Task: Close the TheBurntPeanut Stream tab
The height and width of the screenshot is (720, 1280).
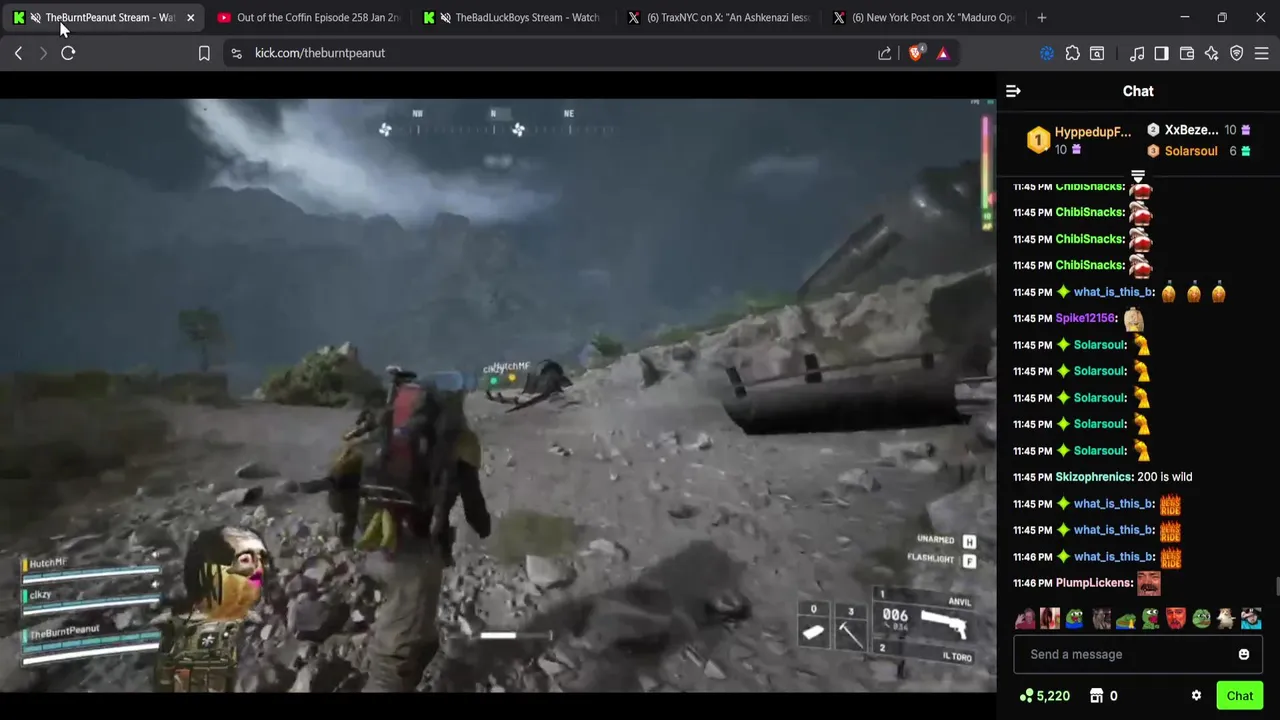Action: (x=190, y=18)
